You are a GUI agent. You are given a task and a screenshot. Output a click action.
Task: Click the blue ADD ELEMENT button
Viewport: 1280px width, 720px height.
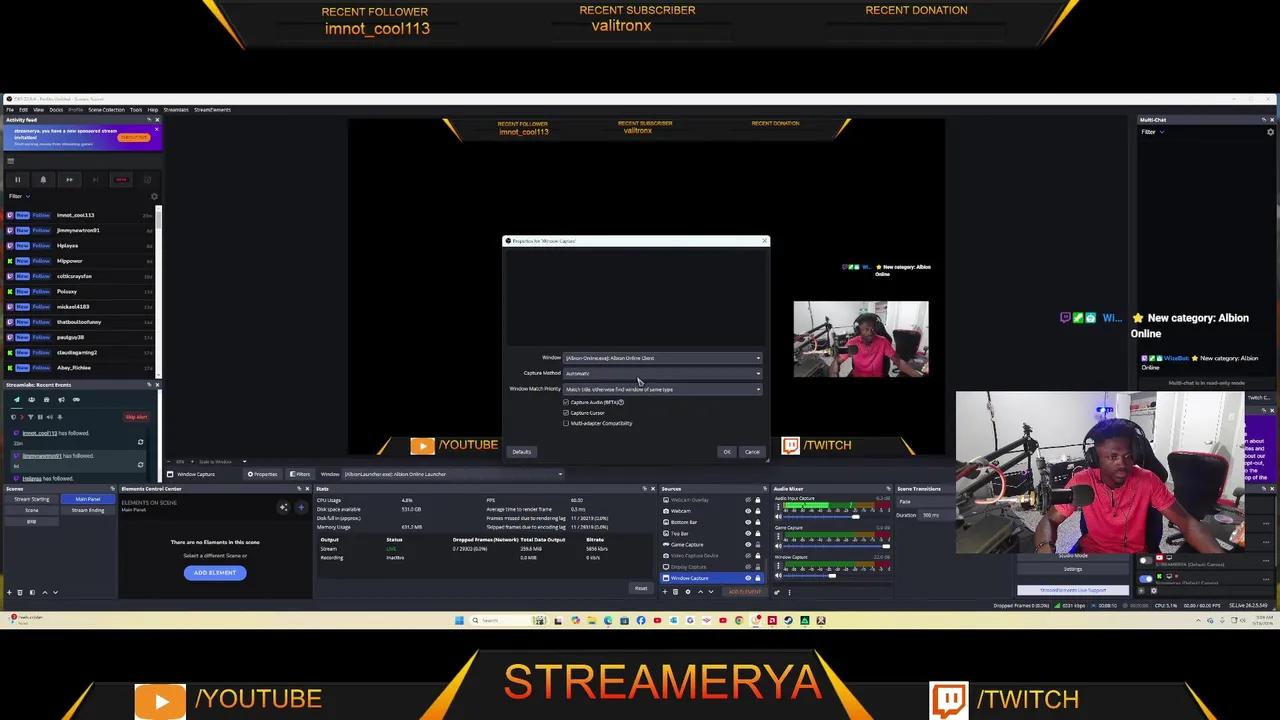click(215, 573)
